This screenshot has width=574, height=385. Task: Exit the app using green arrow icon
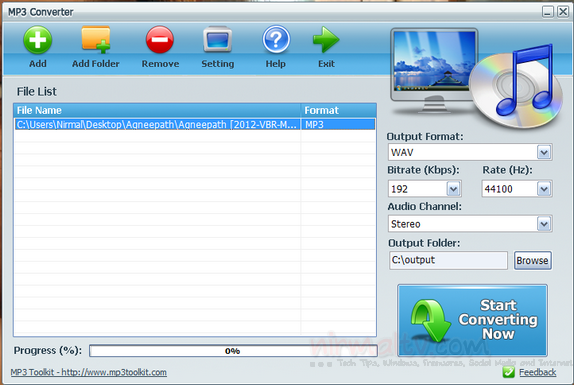tap(326, 40)
